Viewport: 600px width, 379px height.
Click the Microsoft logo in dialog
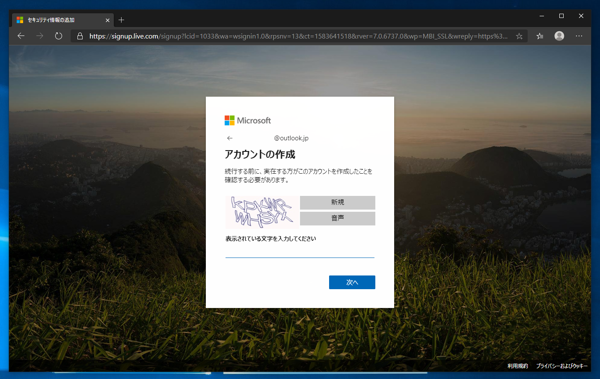[x=248, y=121]
